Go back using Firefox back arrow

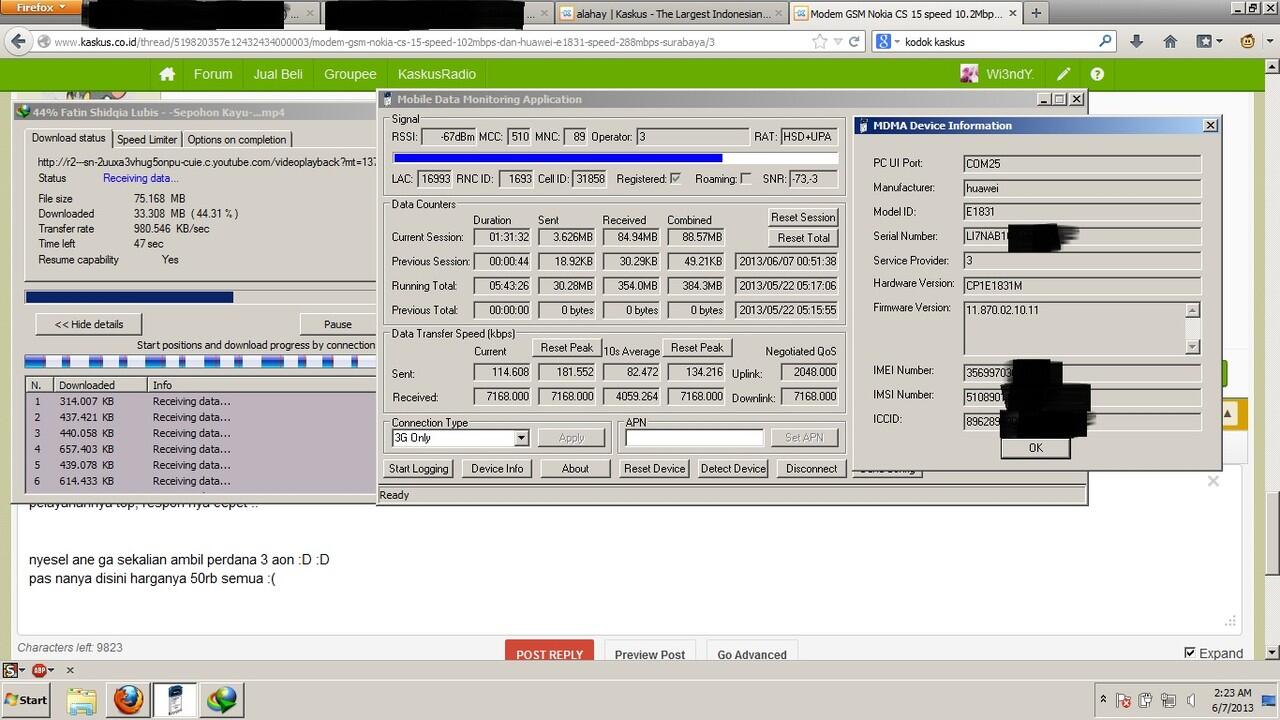coord(17,41)
